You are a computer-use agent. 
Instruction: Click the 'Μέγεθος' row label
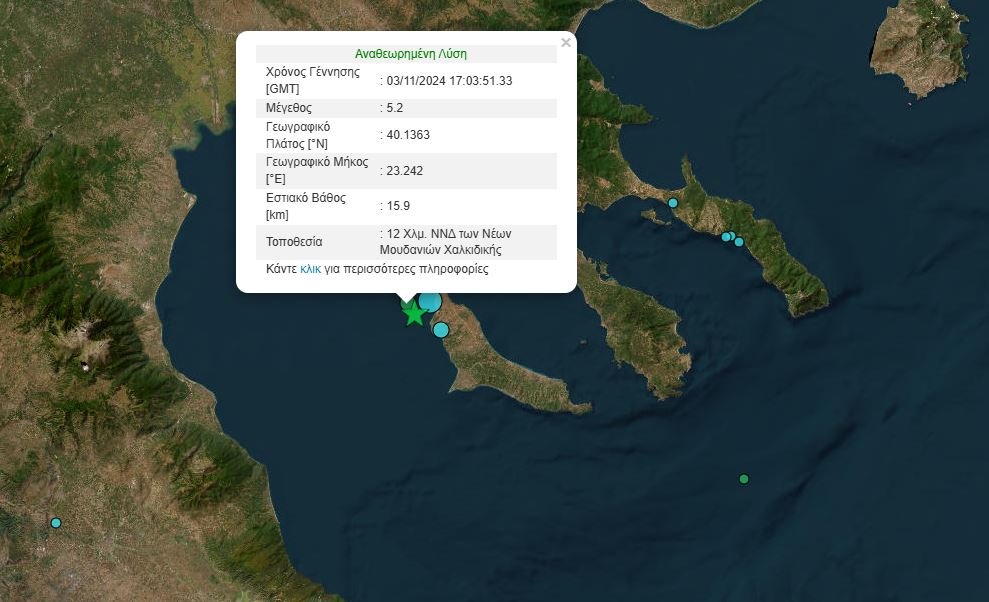tap(289, 108)
